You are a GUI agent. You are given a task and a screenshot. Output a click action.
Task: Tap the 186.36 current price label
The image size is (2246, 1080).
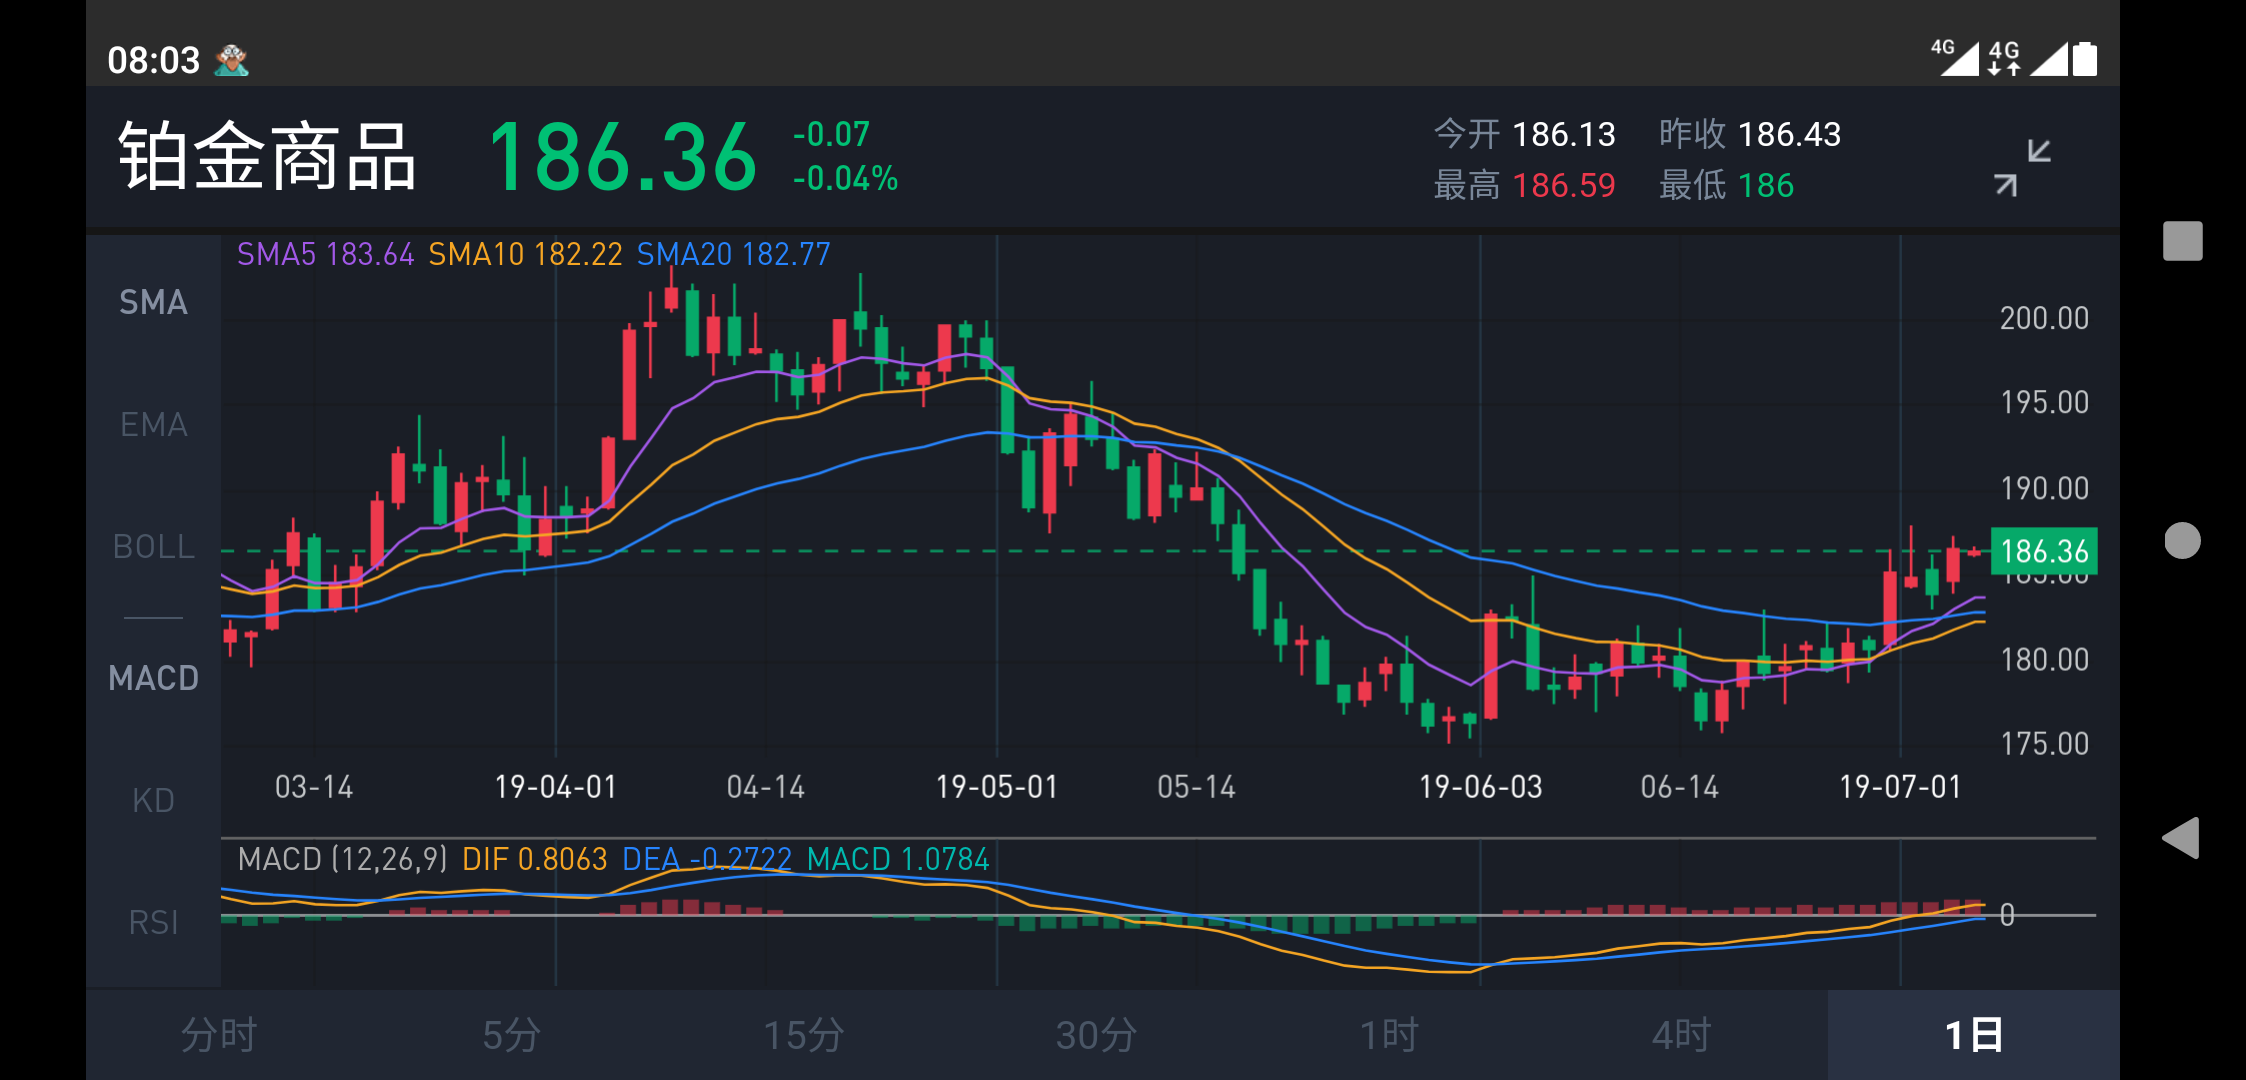(x=2044, y=551)
